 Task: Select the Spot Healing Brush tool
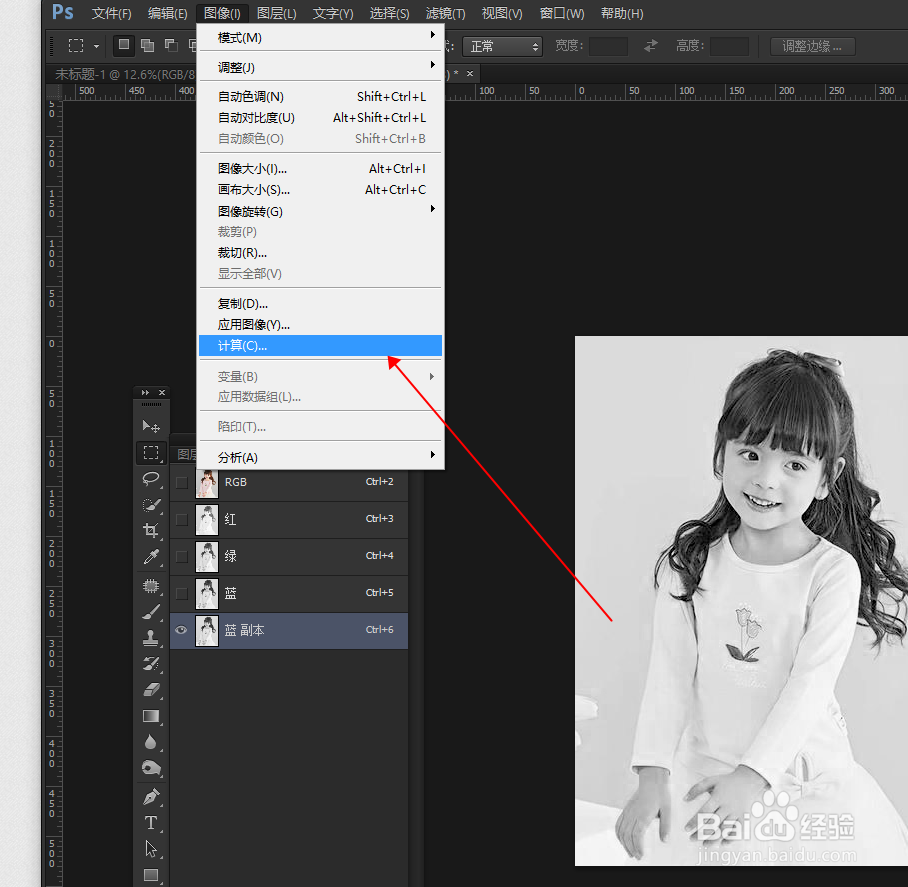pyautogui.click(x=151, y=586)
